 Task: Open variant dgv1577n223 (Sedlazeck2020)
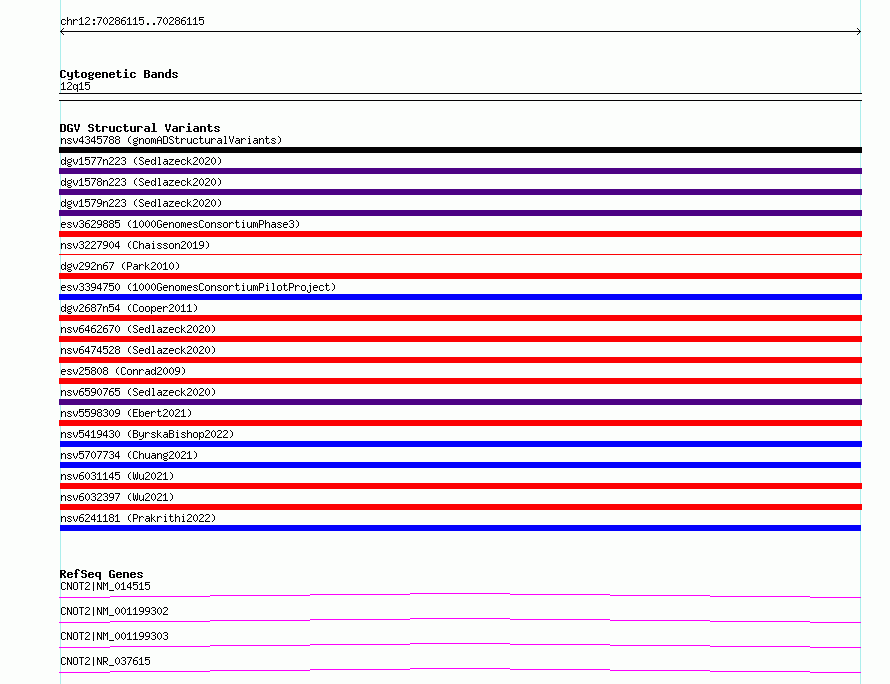[x=141, y=161]
